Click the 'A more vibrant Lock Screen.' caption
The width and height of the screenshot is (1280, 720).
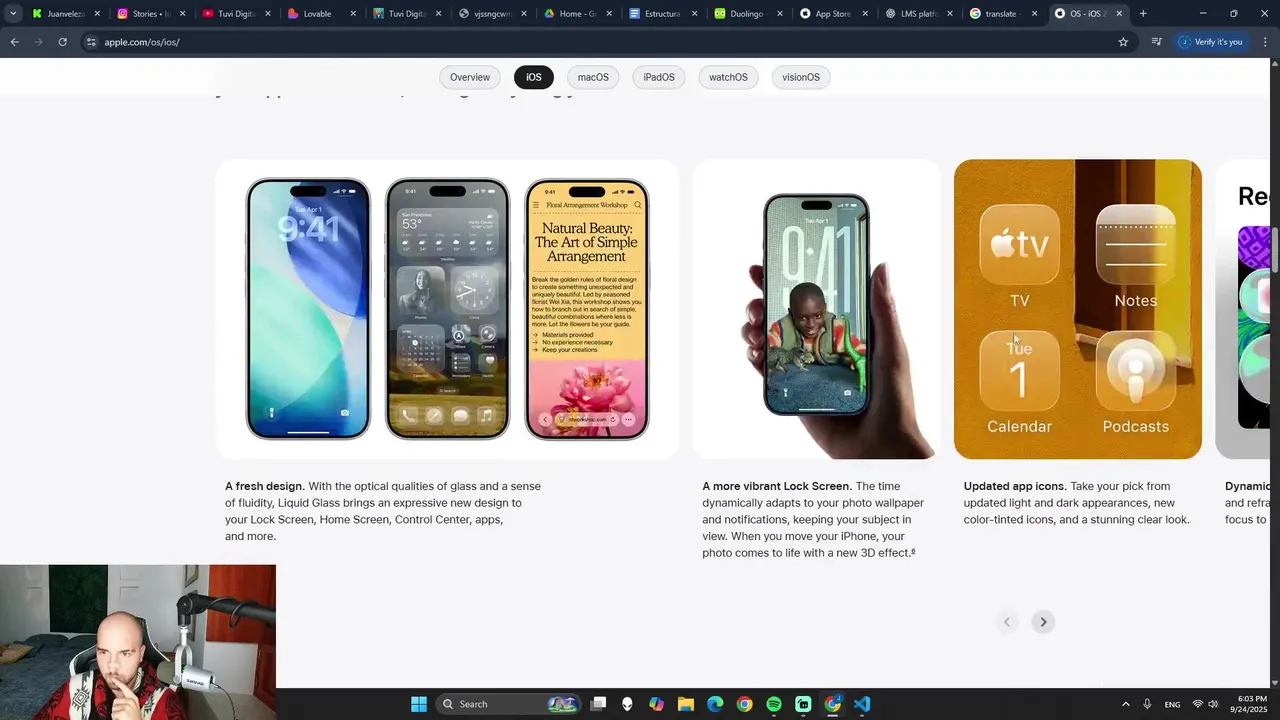pyautogui.click(x=777, y=486)
